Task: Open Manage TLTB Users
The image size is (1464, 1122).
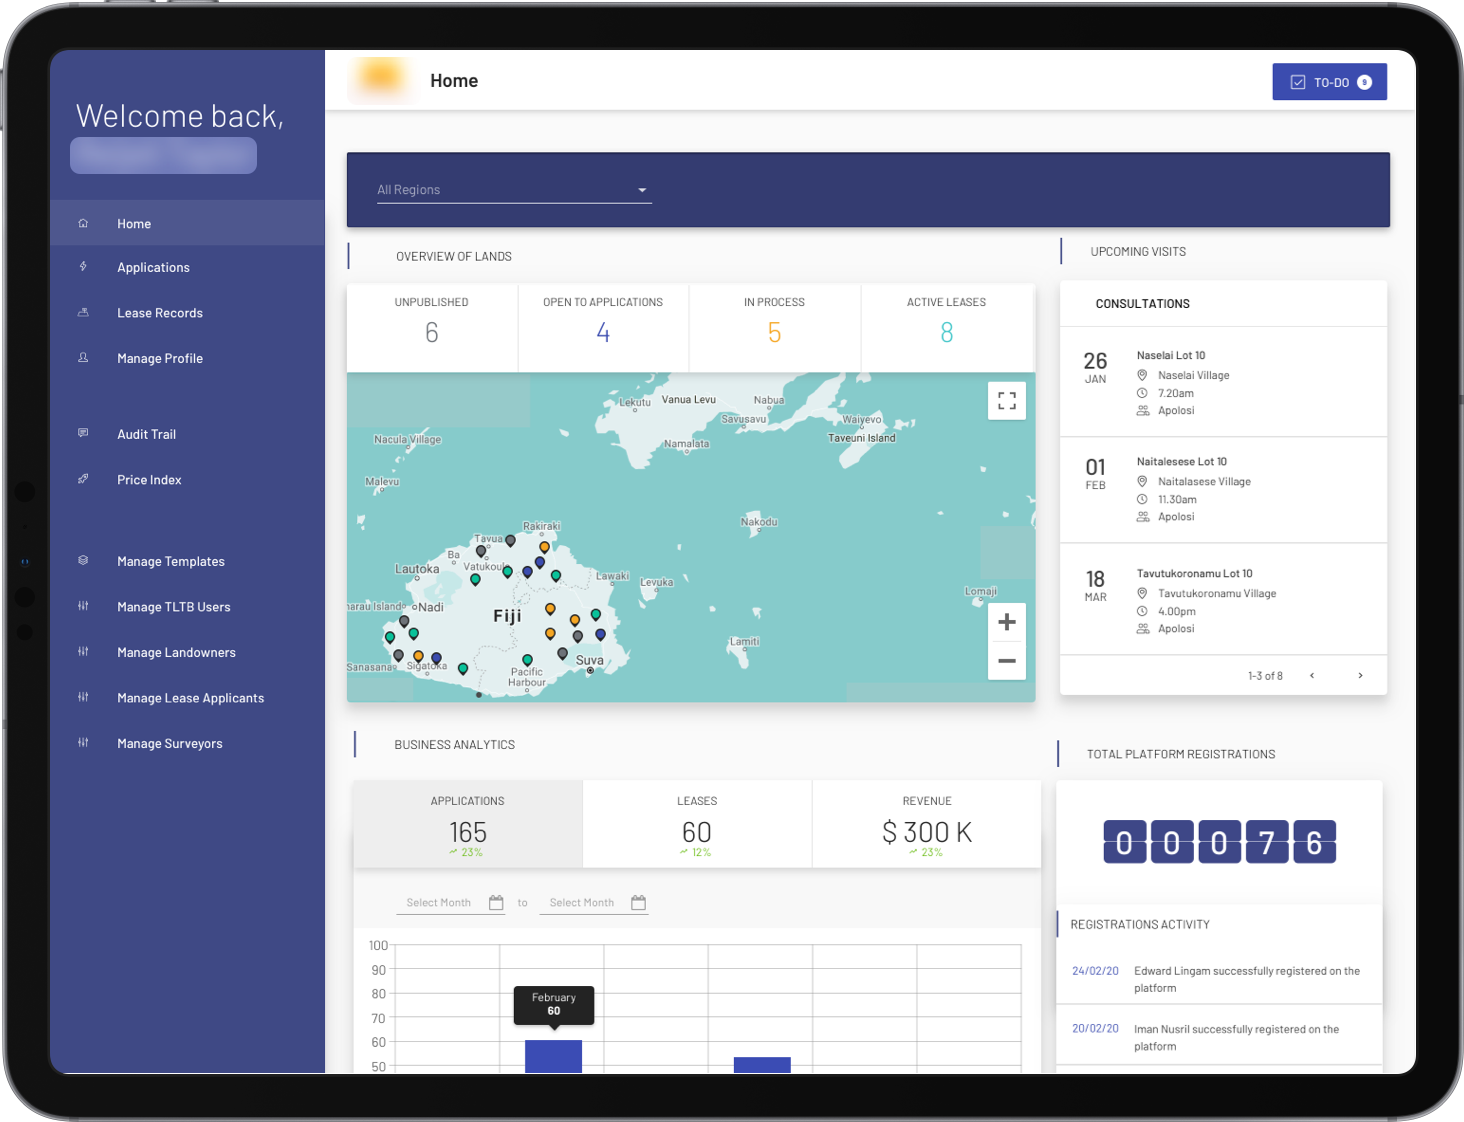Action: [187, 607]
